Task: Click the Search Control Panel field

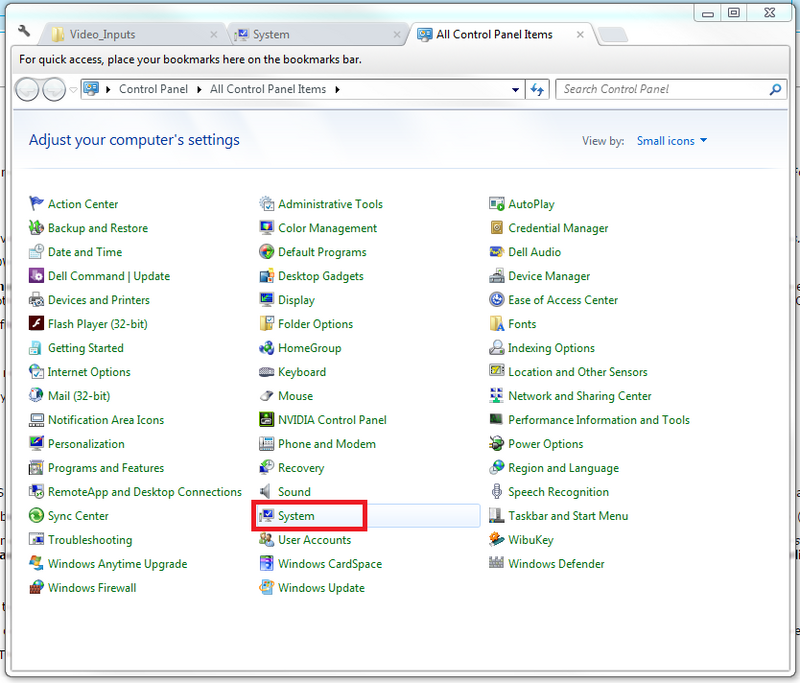Action: (x=662, y=89)
